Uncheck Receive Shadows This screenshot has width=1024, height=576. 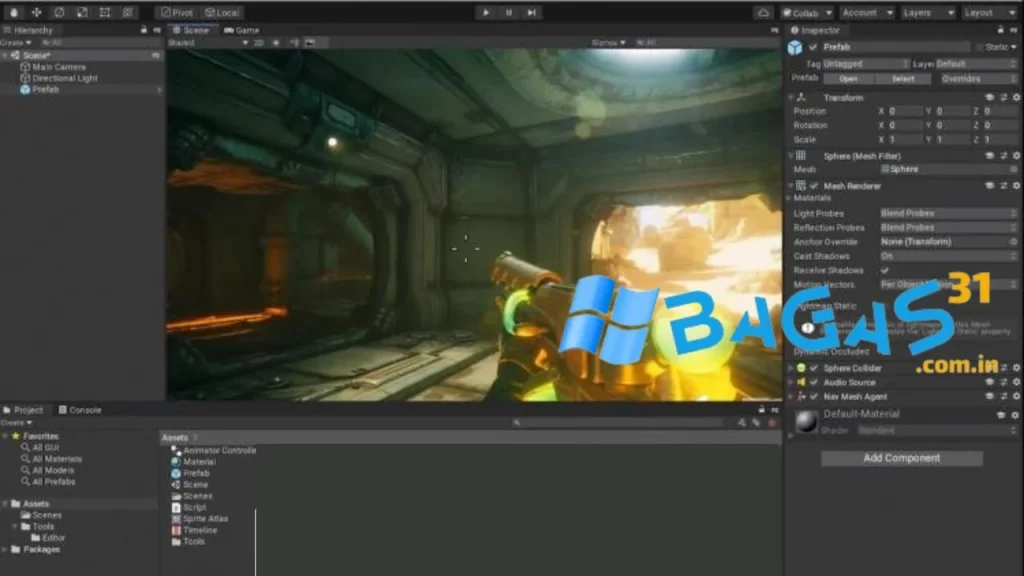pos(885,270)
